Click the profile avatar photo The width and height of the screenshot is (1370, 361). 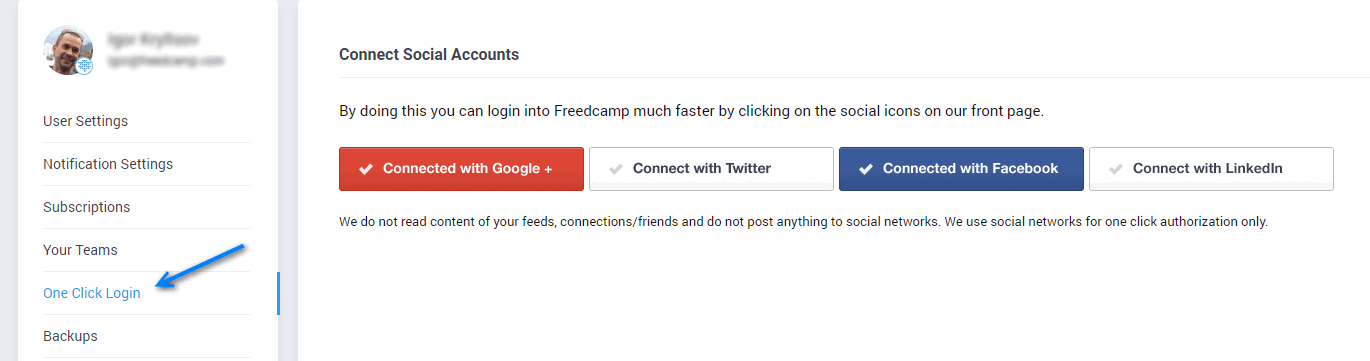68,50
